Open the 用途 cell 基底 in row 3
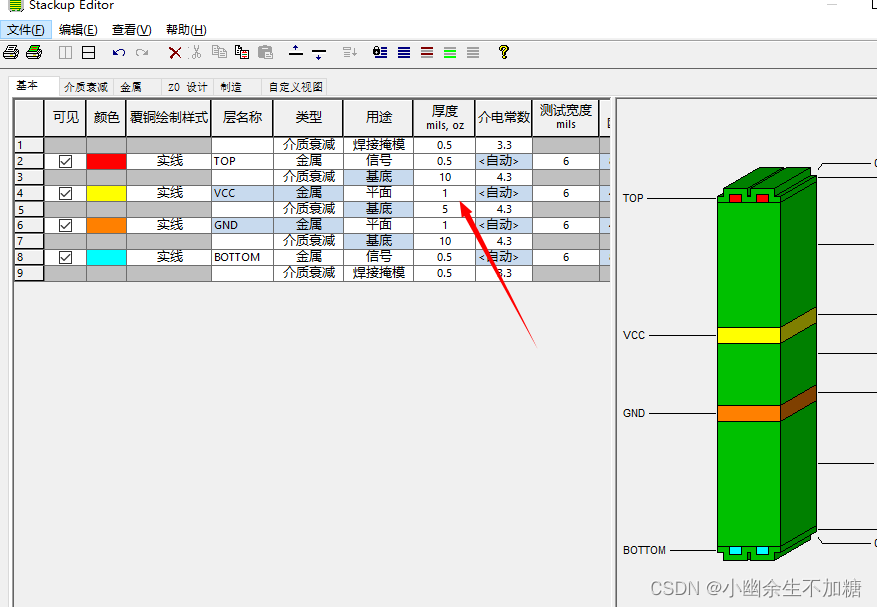Screen dimensions: 877x607 pyautogui.click(x=379, y=177)
